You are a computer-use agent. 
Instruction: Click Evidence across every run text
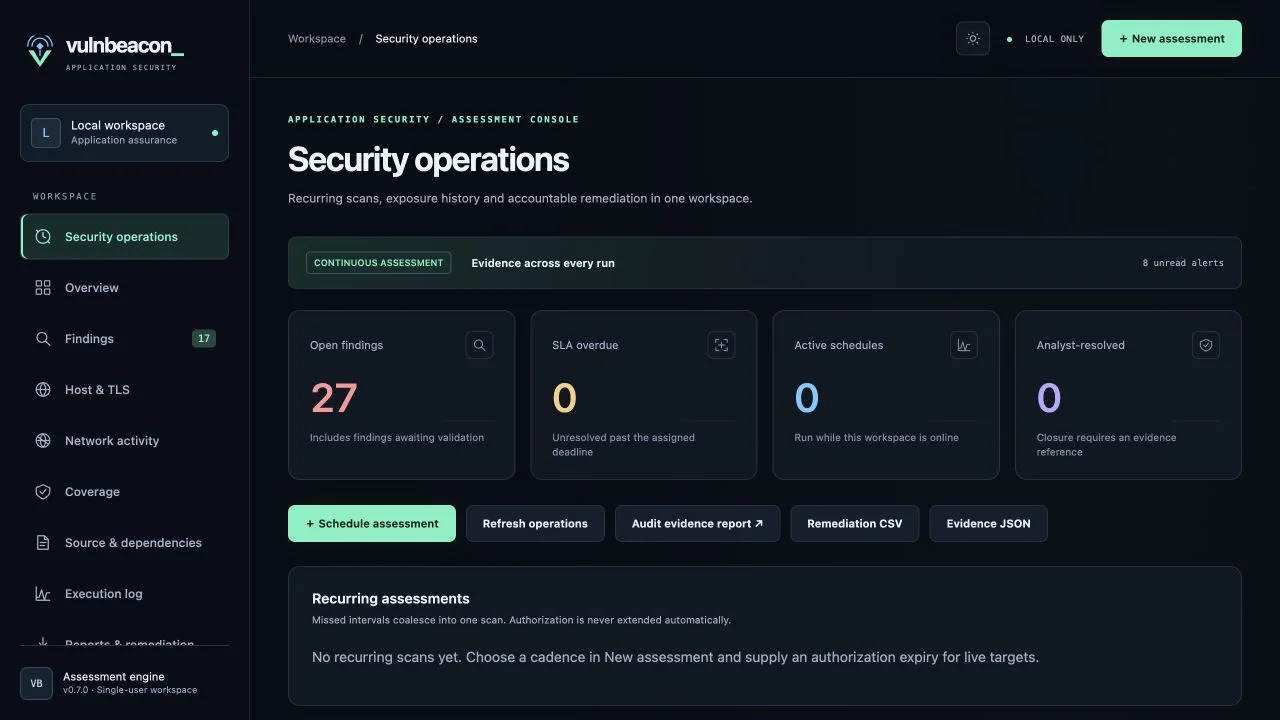coord(543,263)
